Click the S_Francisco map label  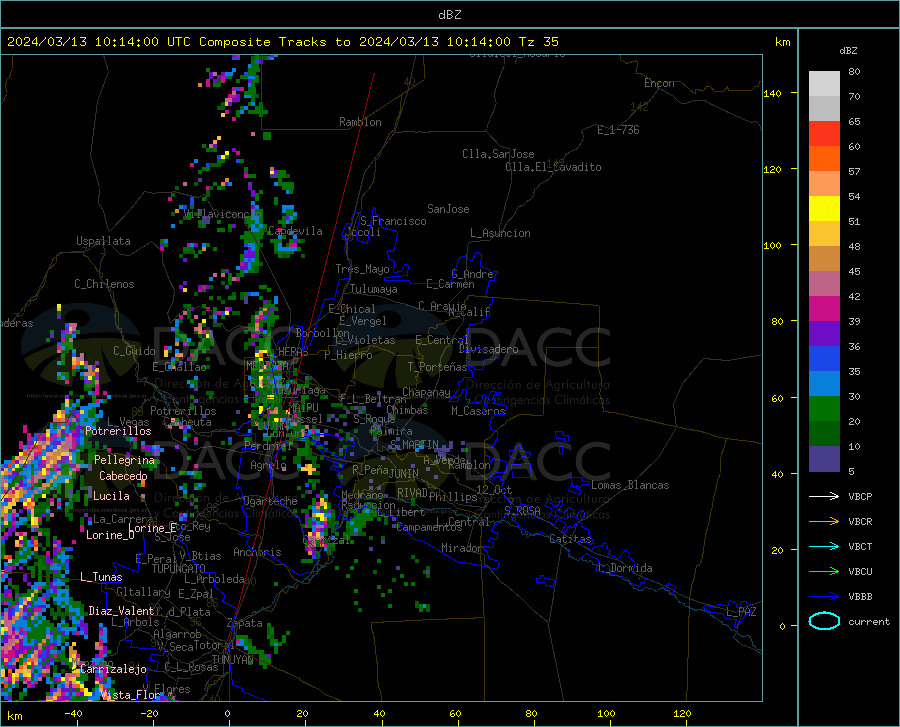click(x=393, y=221)
